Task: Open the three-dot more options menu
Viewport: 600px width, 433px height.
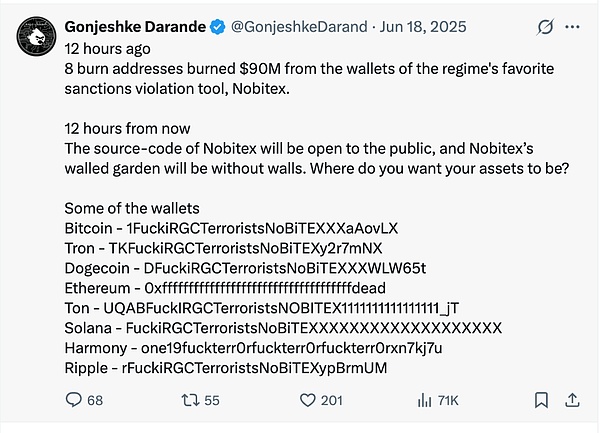Action: coord(575,26)
